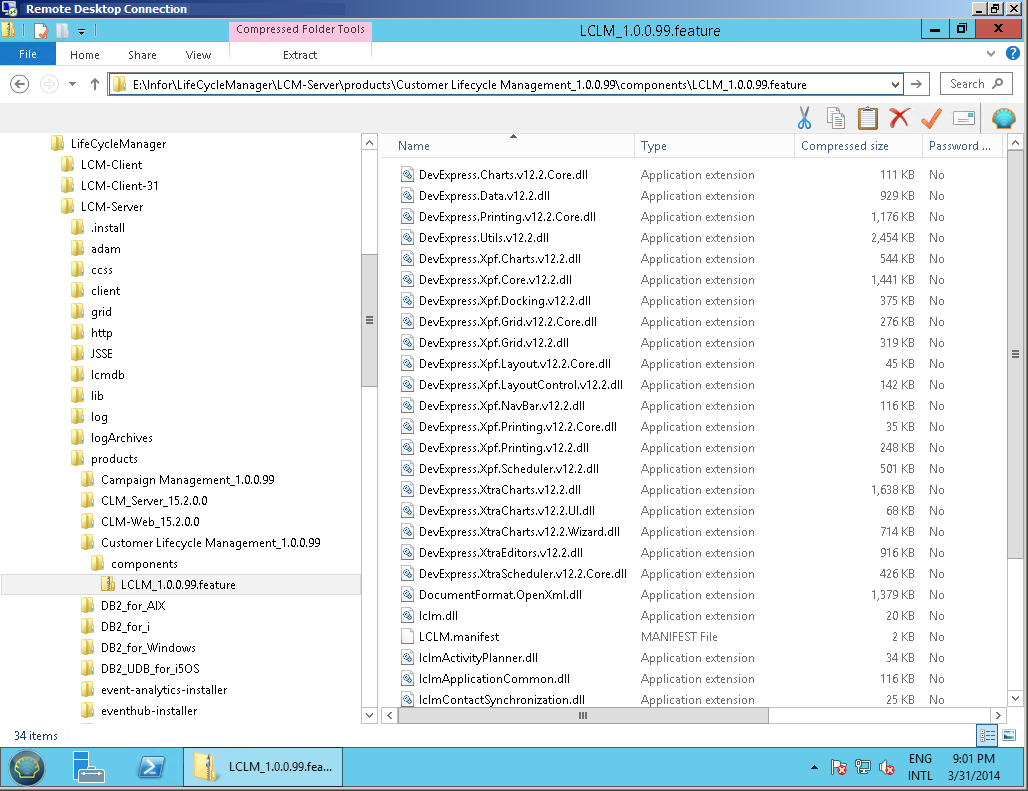Expand the ribbon with the chevron
The width and height of the screenshot is (1028, 791).
990,54
